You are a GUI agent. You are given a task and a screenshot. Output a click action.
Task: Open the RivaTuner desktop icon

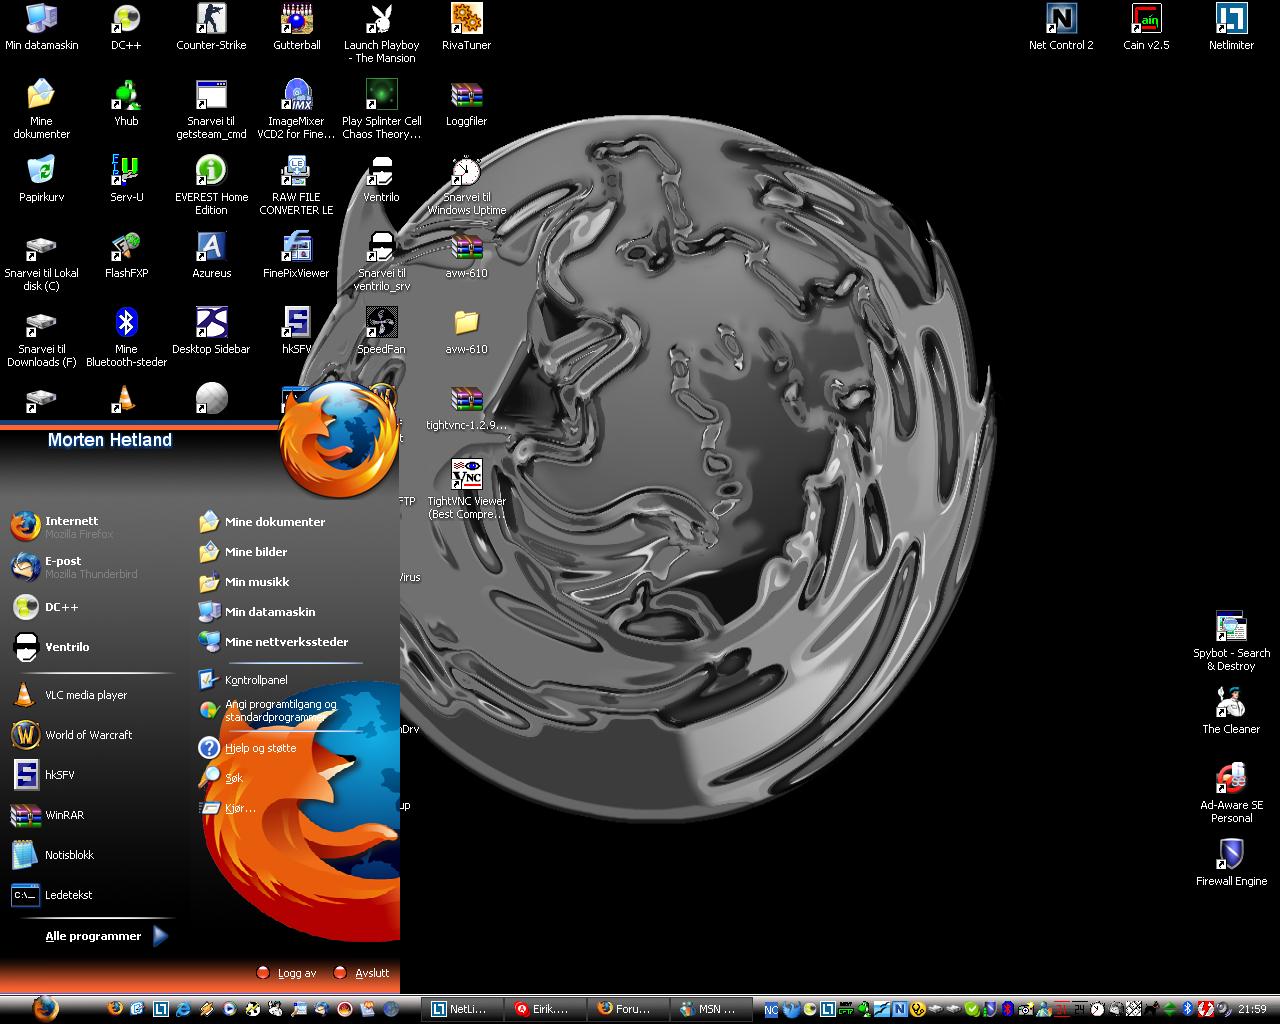466,27
